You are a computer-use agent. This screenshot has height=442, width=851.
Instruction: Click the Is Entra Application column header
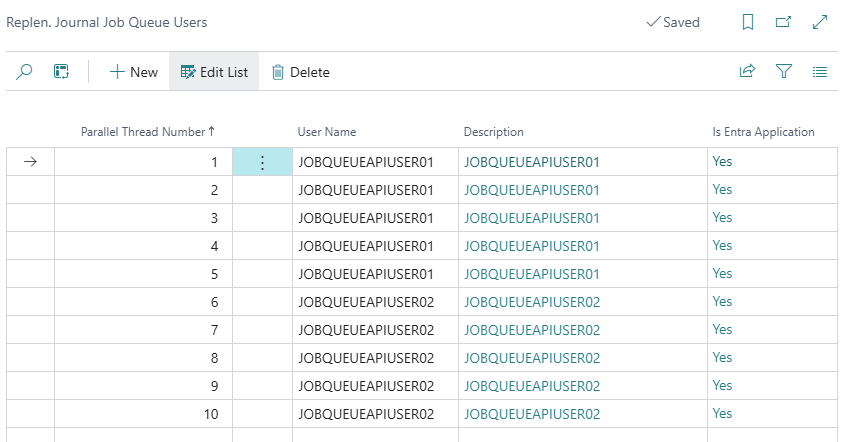click(763, 132)
